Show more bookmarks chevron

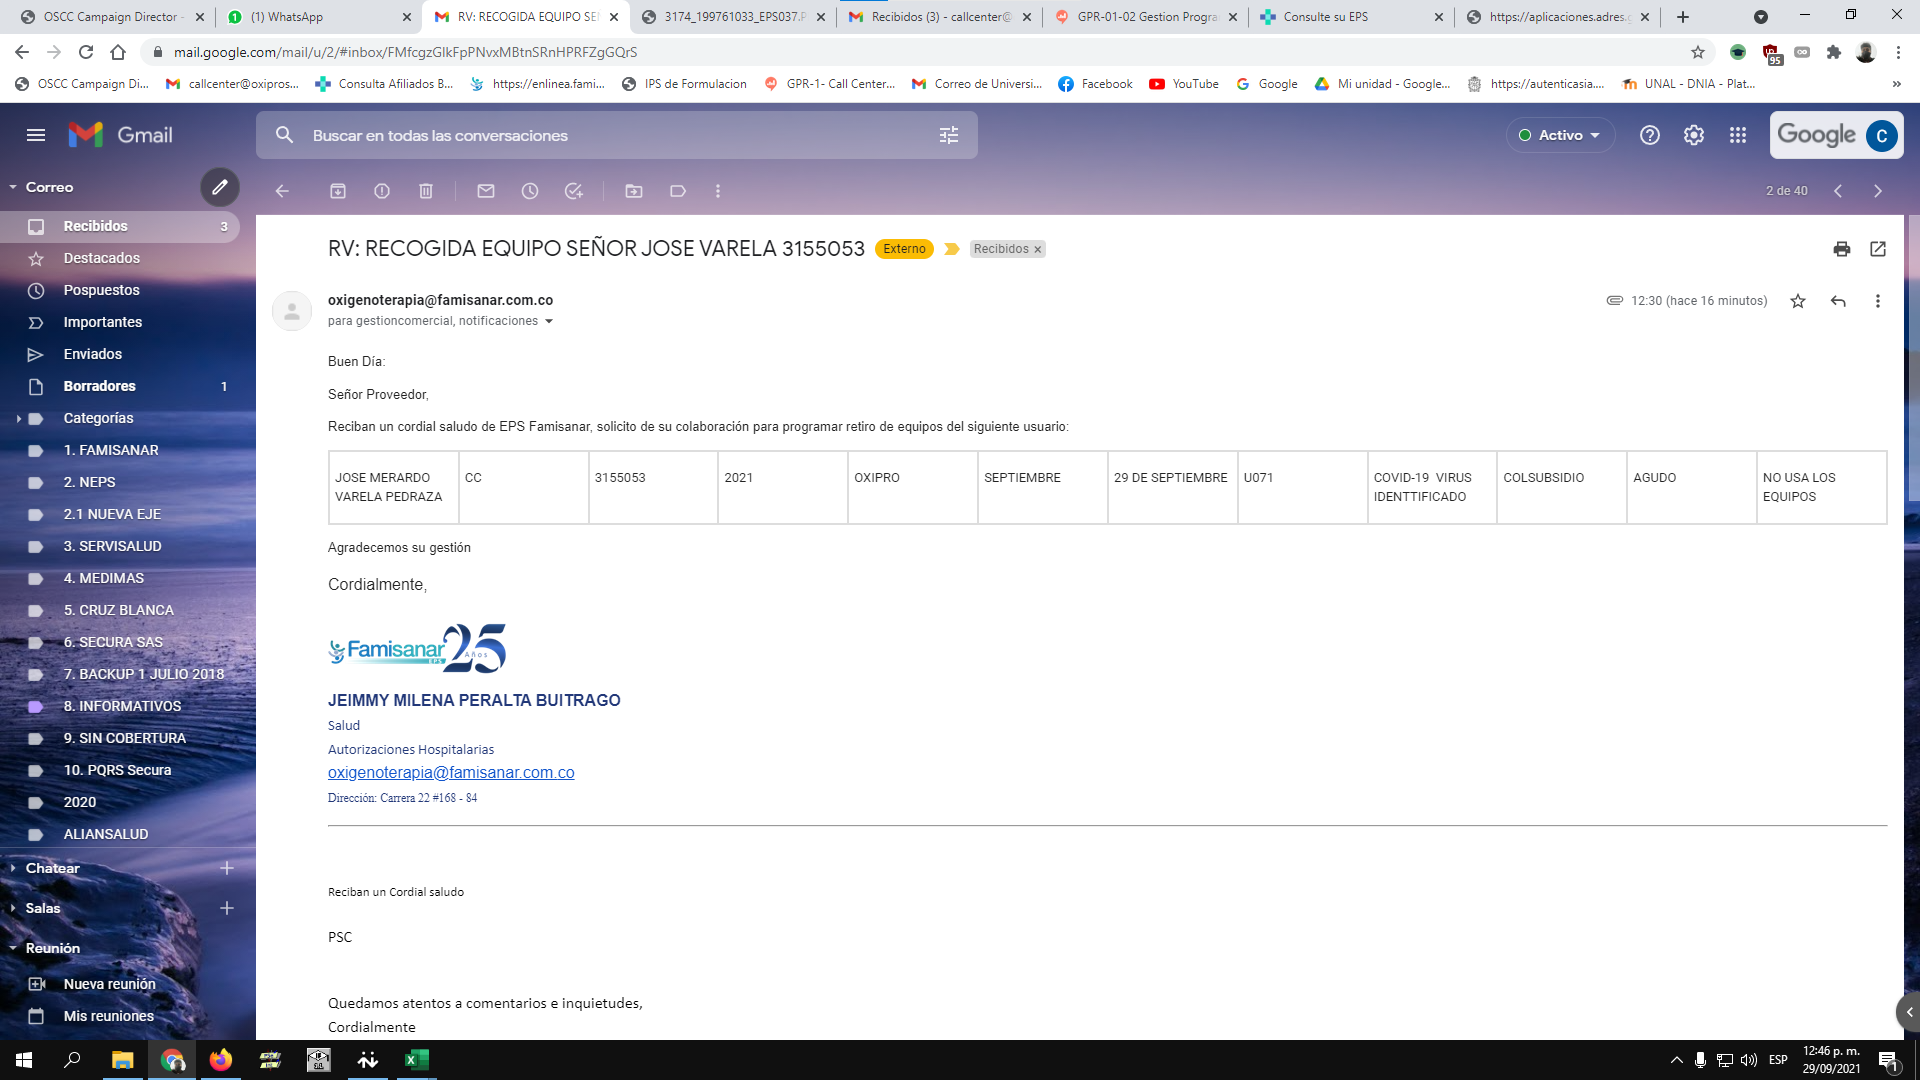[1897, 84]
